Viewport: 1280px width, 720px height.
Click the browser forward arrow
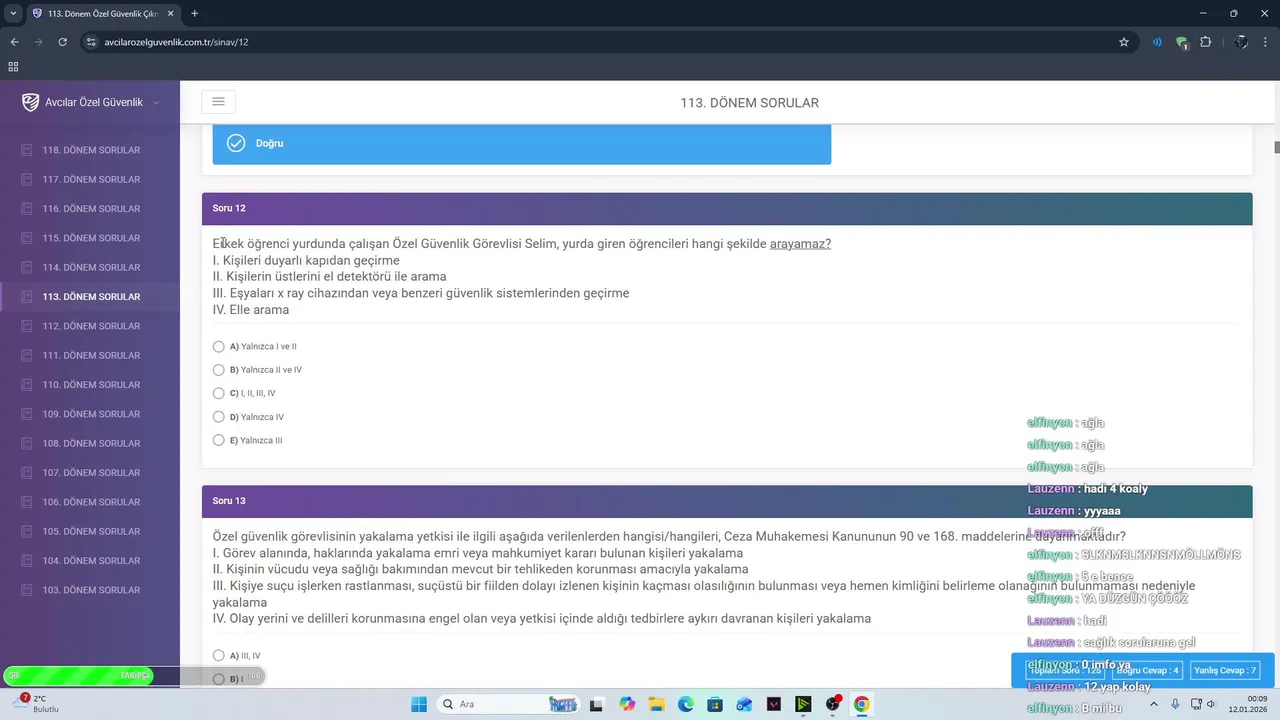[x=38, y=42]
